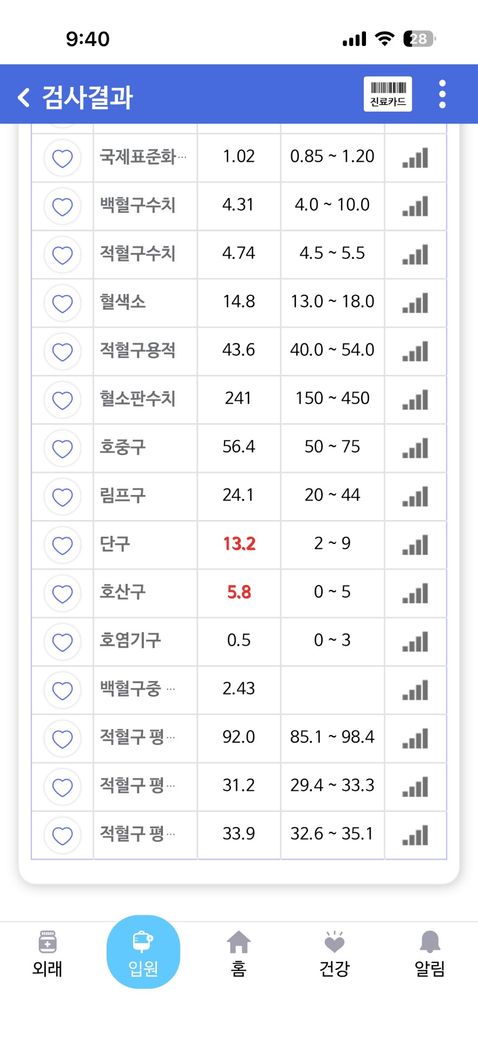478x1040 pixels.
Task: Favorite the 백혈구수치 heart icon
Action: tap(62, 206)
